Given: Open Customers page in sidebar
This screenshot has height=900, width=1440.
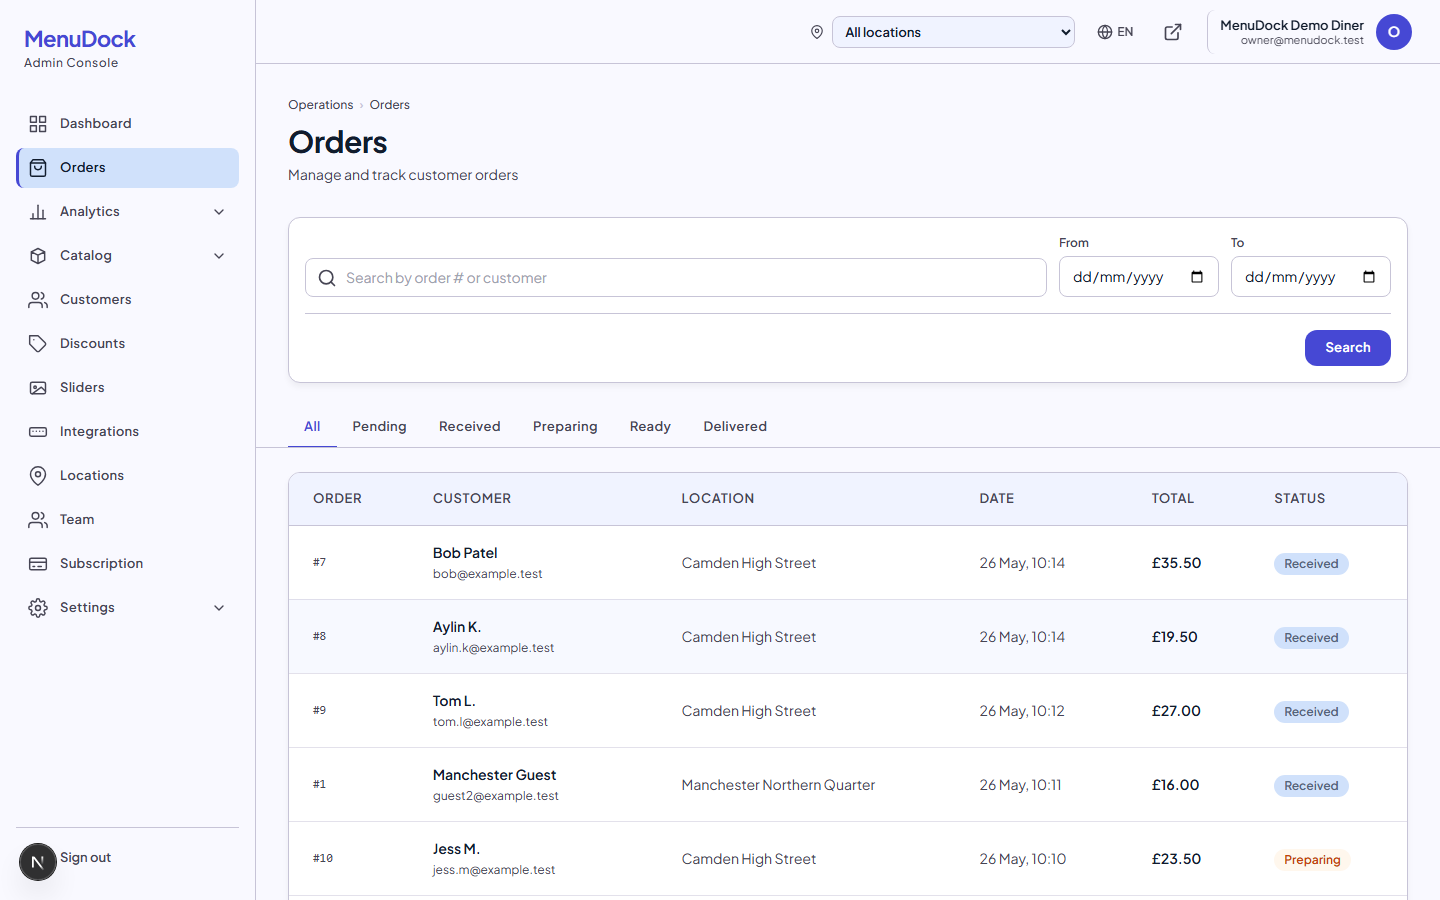Looking at the screenshot, I should coord(128,300).
